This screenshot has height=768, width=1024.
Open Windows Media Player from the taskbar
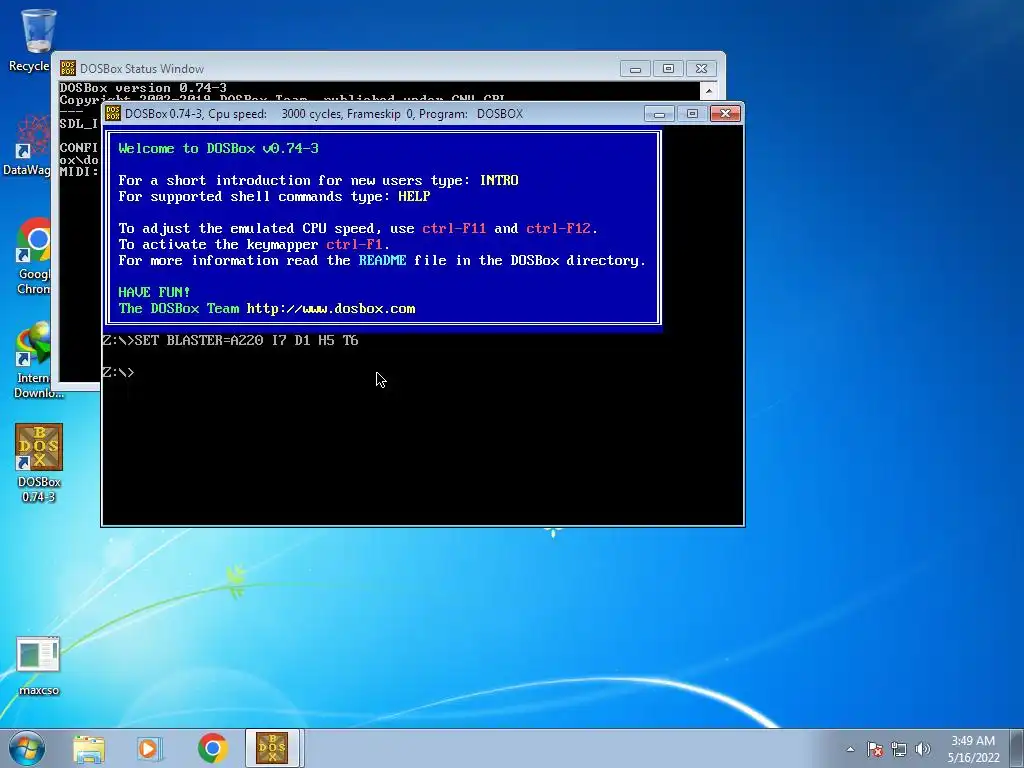point(150,749)
